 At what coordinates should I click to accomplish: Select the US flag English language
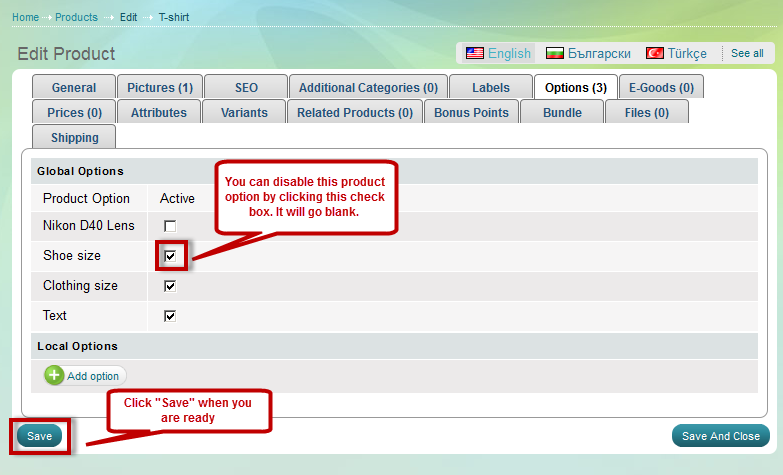coord(475,53)
